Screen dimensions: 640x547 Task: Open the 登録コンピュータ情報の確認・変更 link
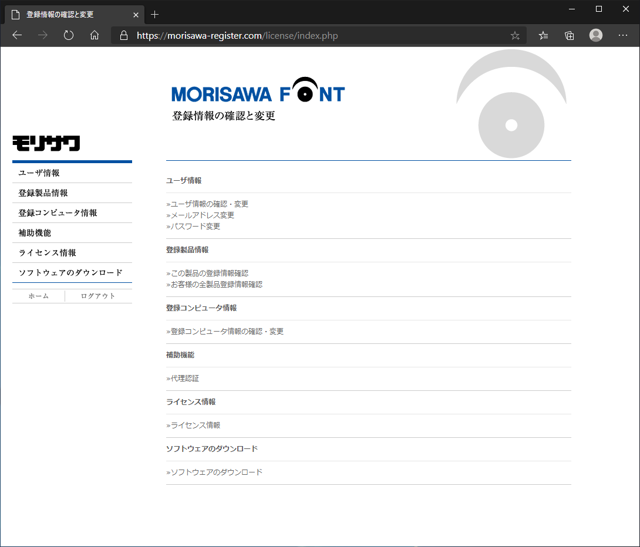[225, 331]
